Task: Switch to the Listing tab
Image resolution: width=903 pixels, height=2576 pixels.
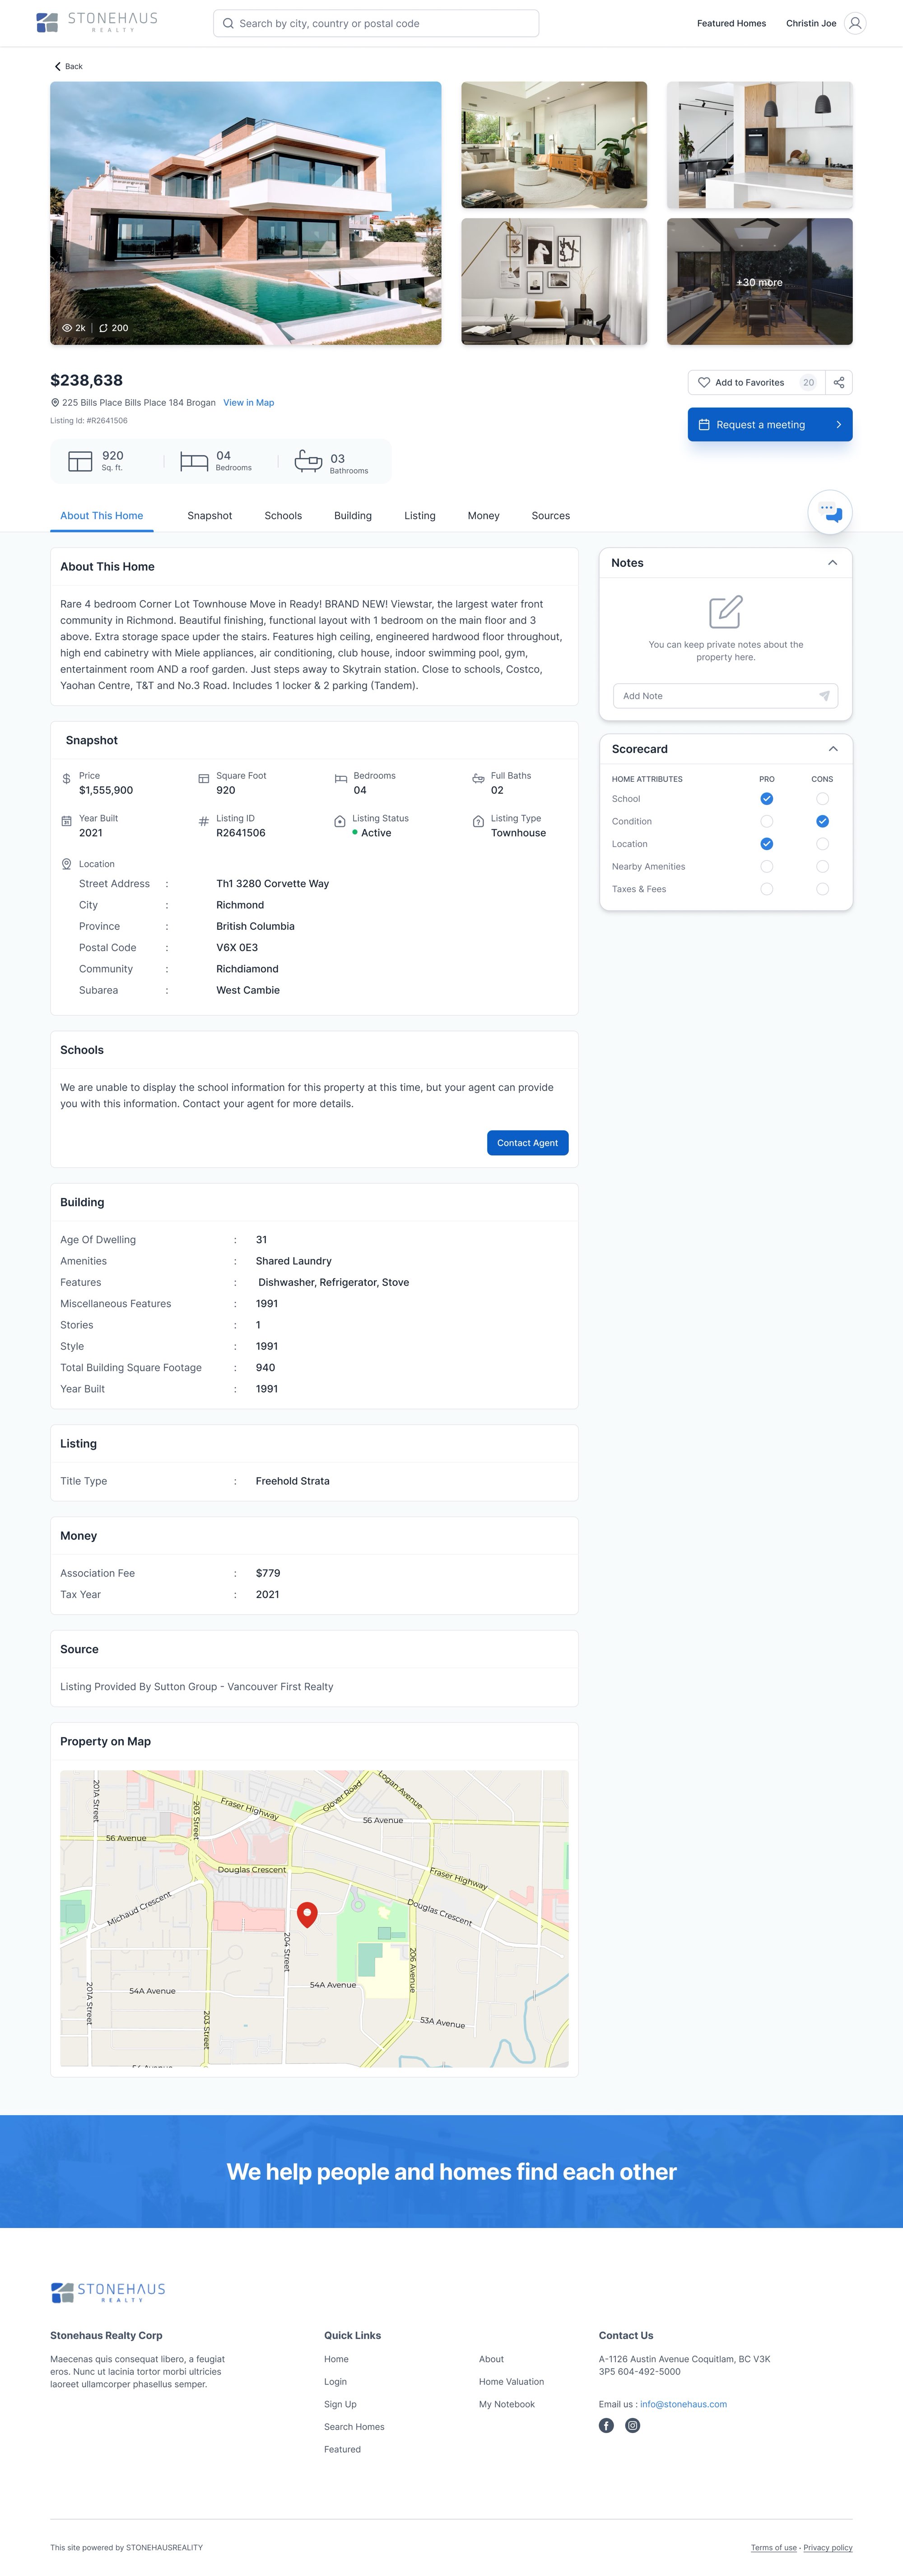Action: (x=420, y=516)
